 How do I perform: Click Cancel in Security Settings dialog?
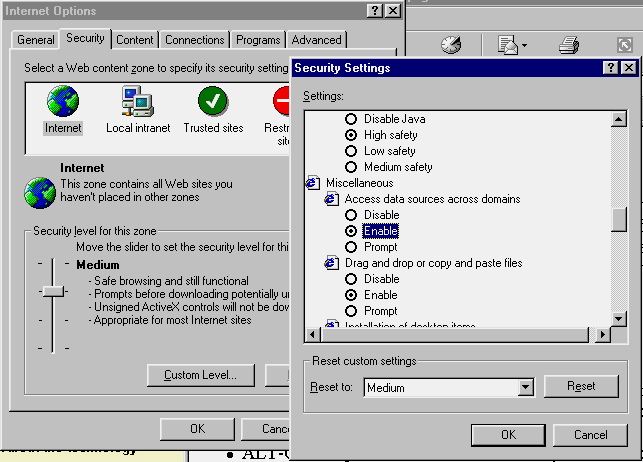591,435
